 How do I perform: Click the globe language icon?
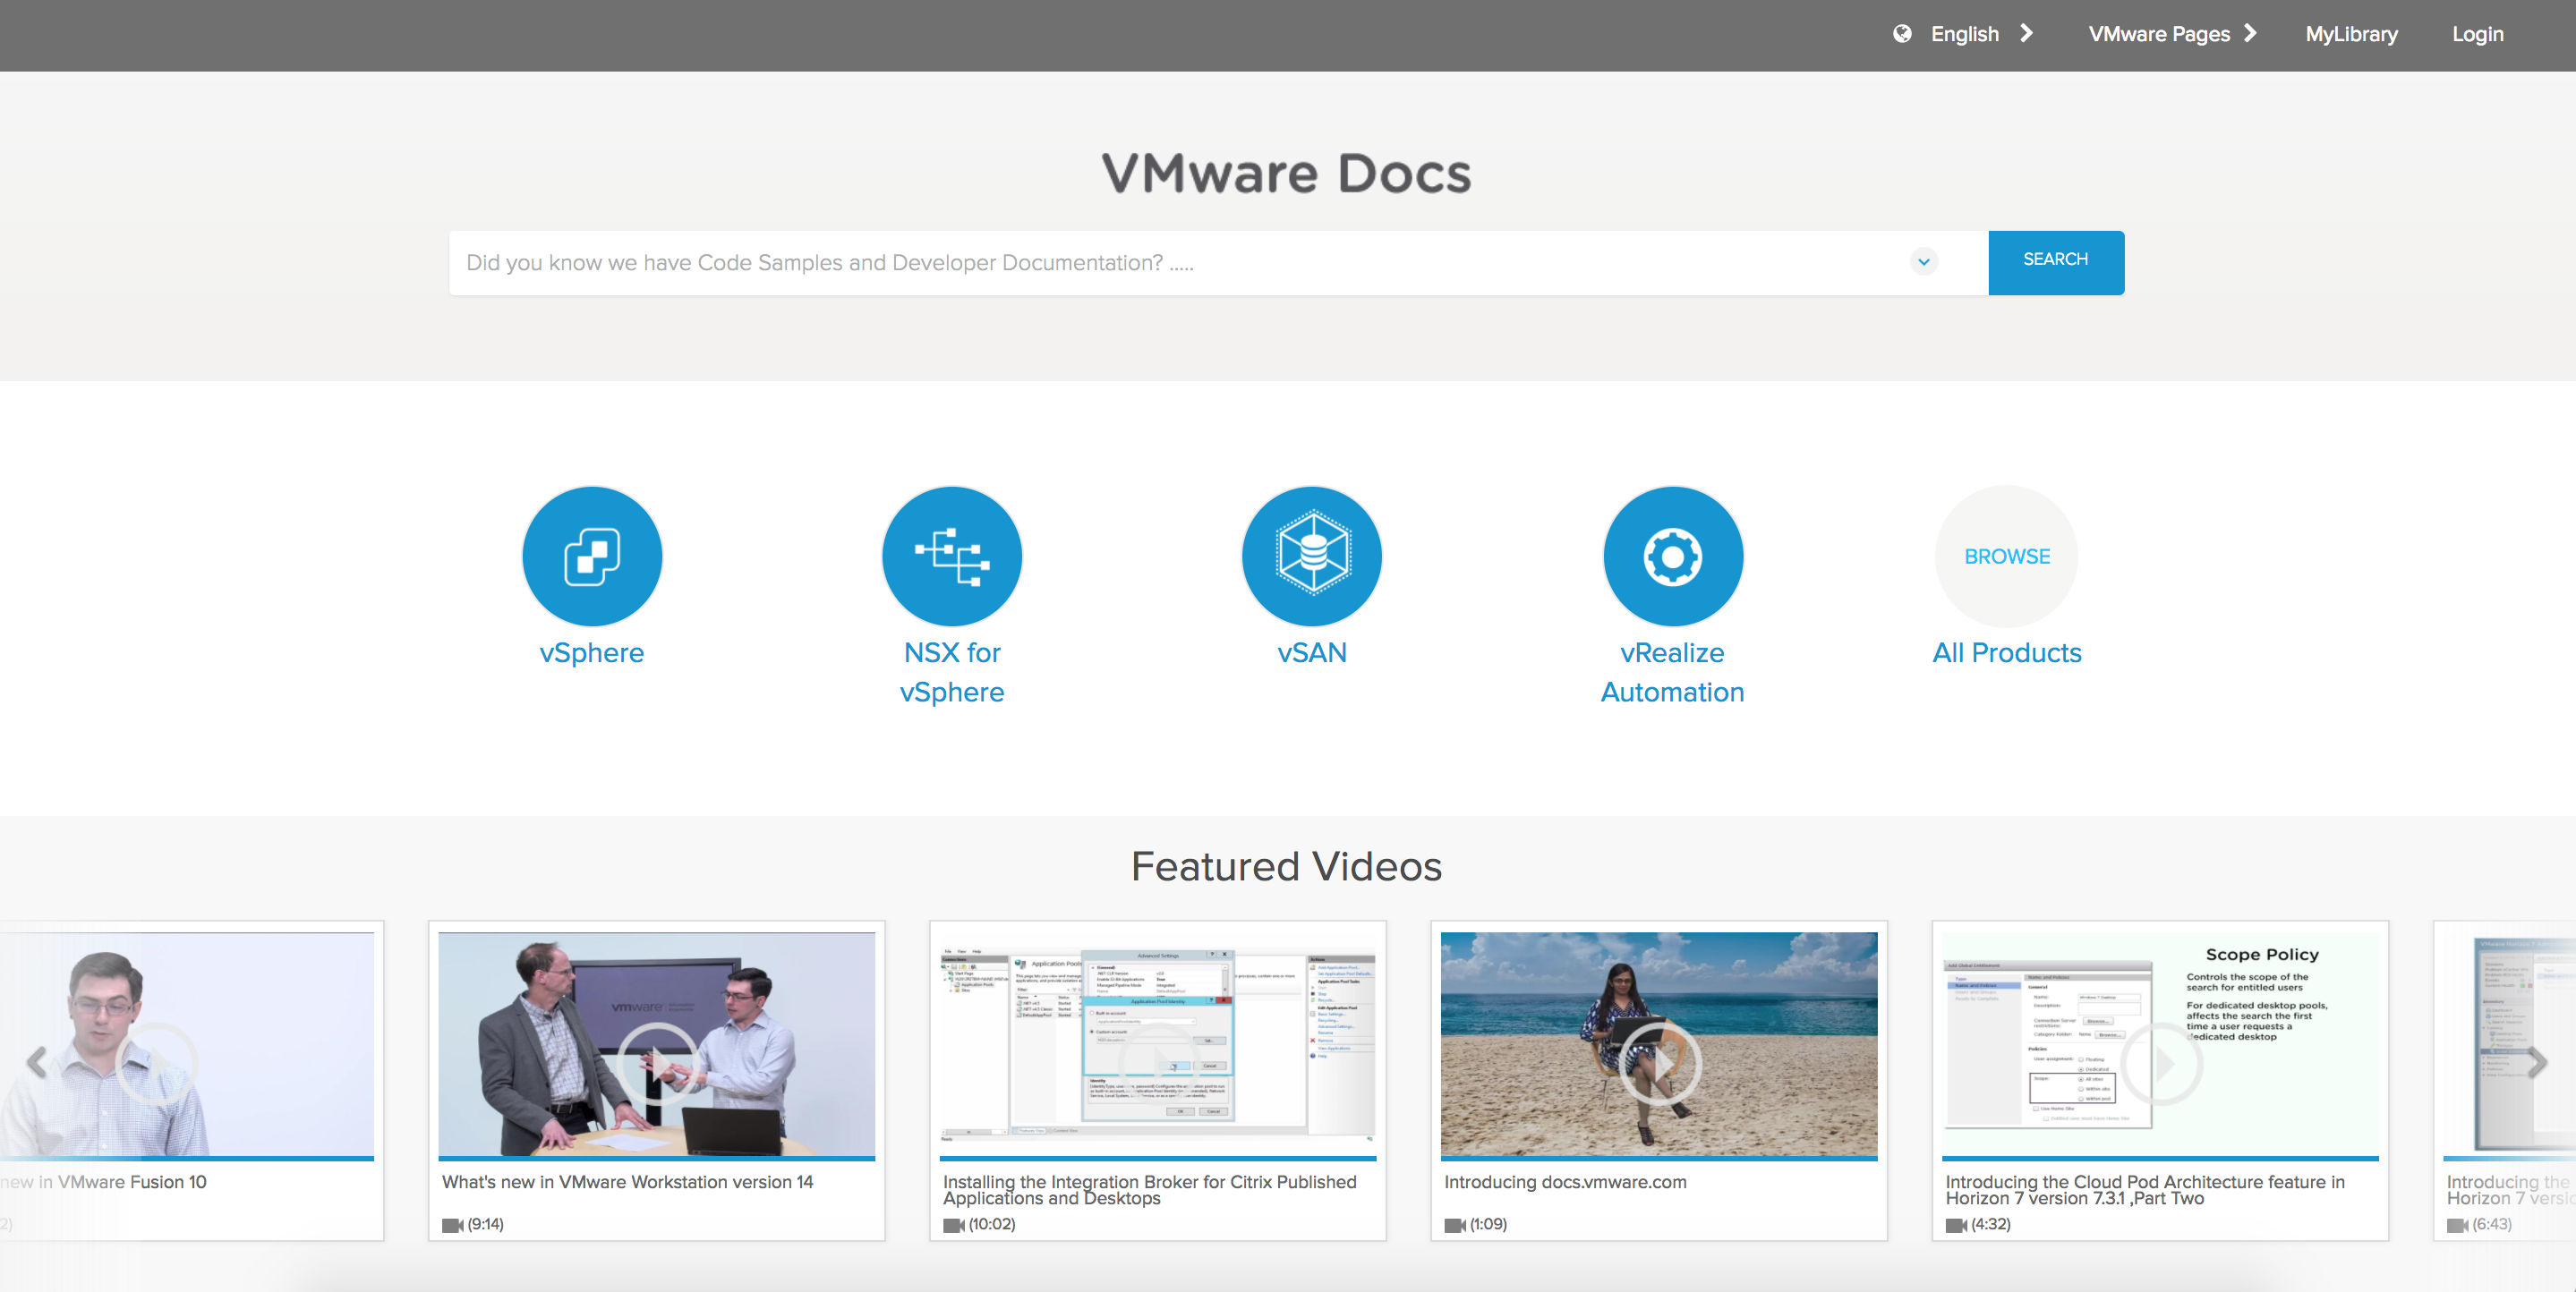(1902, 34)
